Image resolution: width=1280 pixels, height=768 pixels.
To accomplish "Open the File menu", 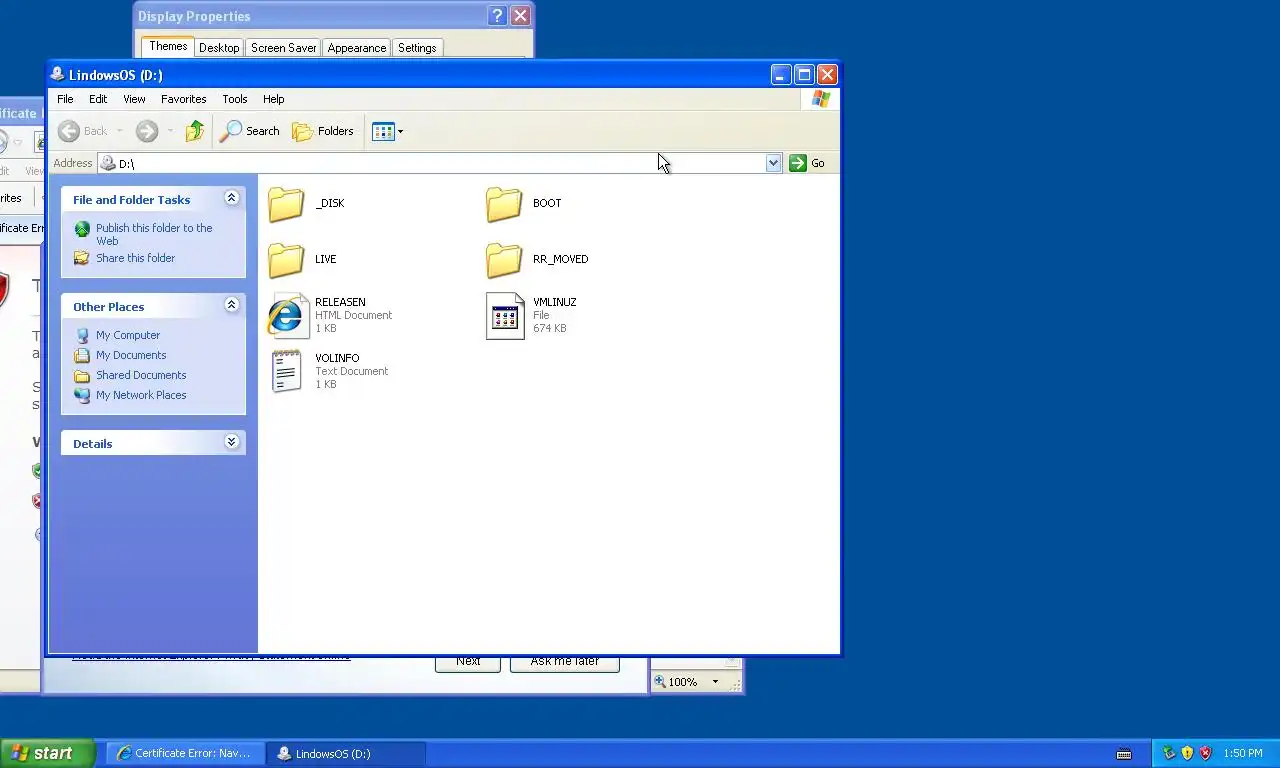I will tap(65, 99).
